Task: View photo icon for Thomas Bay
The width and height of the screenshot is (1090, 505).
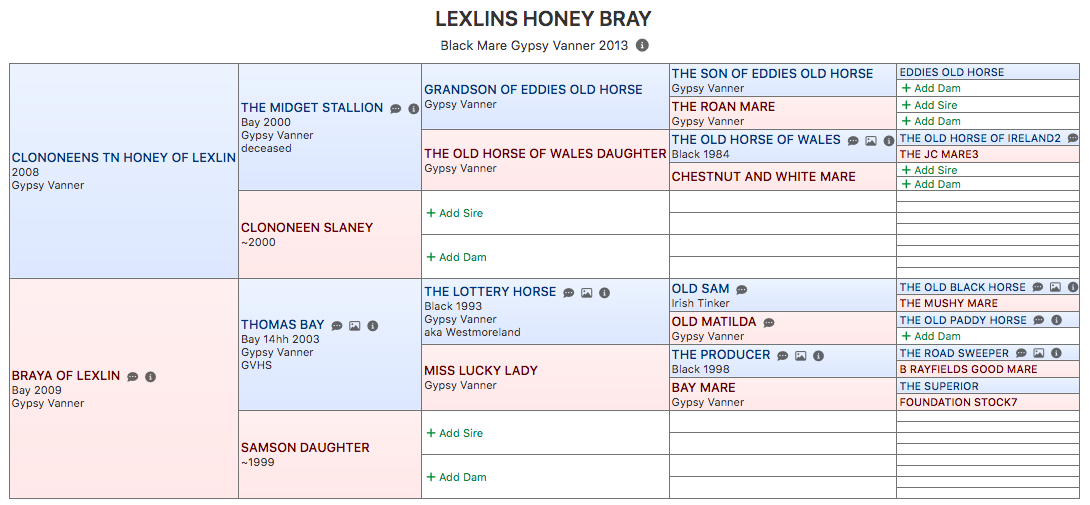Action: (355, 326)
